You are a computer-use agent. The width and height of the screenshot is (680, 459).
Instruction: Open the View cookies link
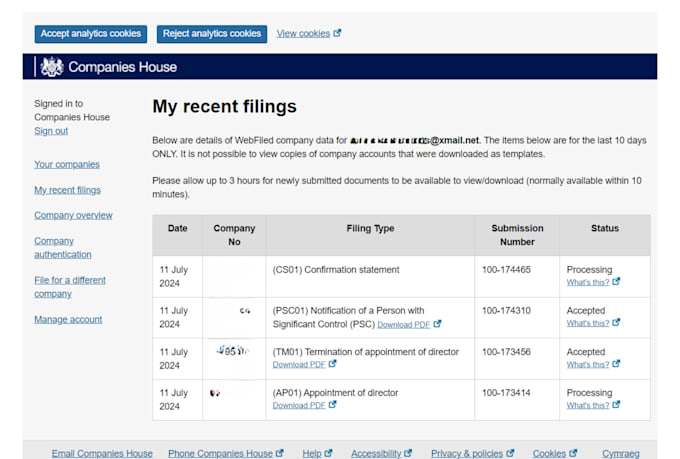[x=303, y=33]
